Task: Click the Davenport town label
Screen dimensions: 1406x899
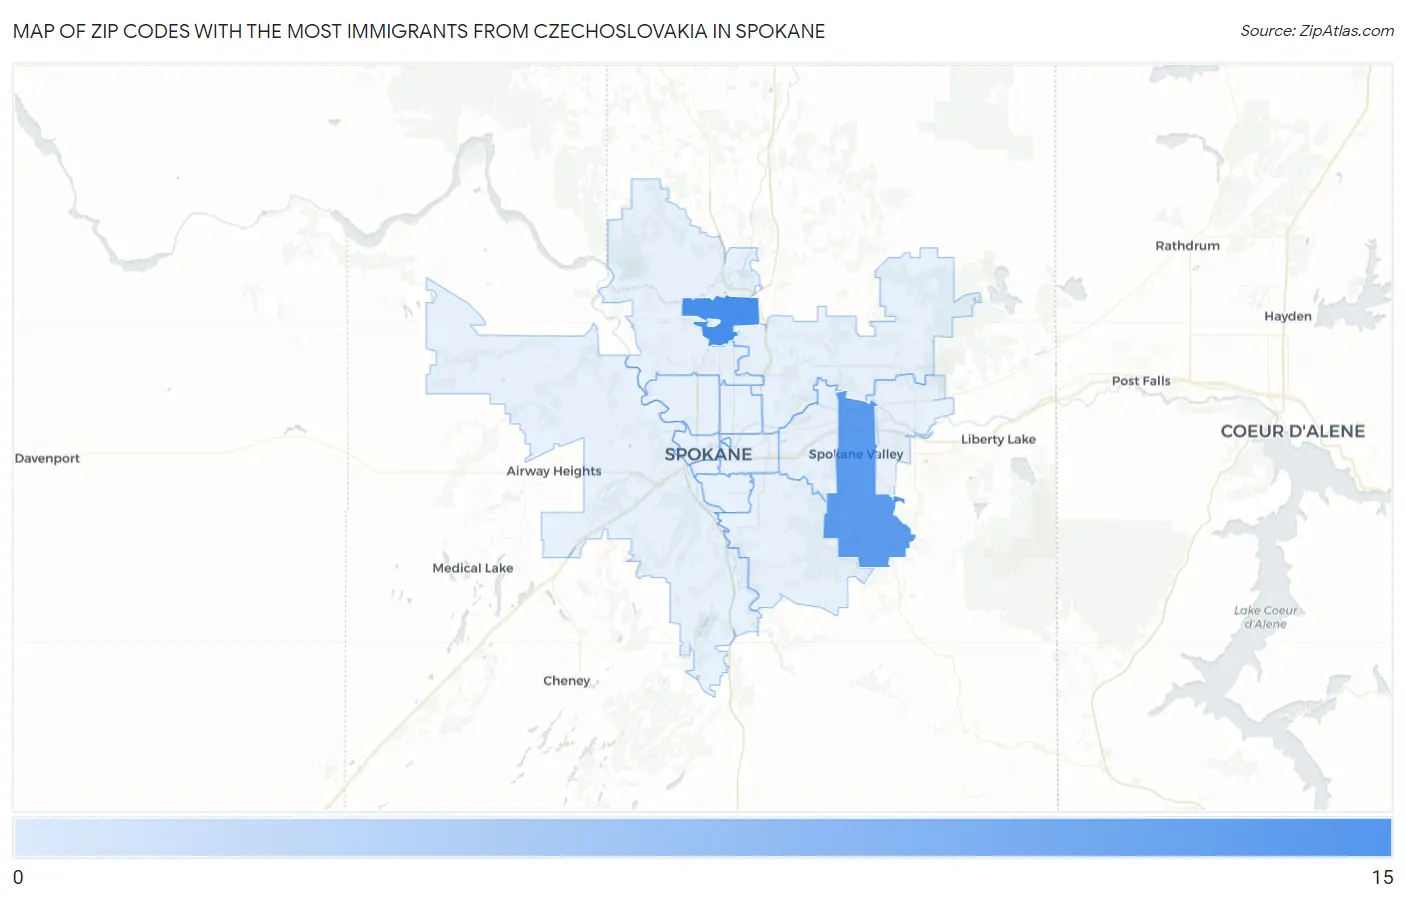Action: (47, 458)
